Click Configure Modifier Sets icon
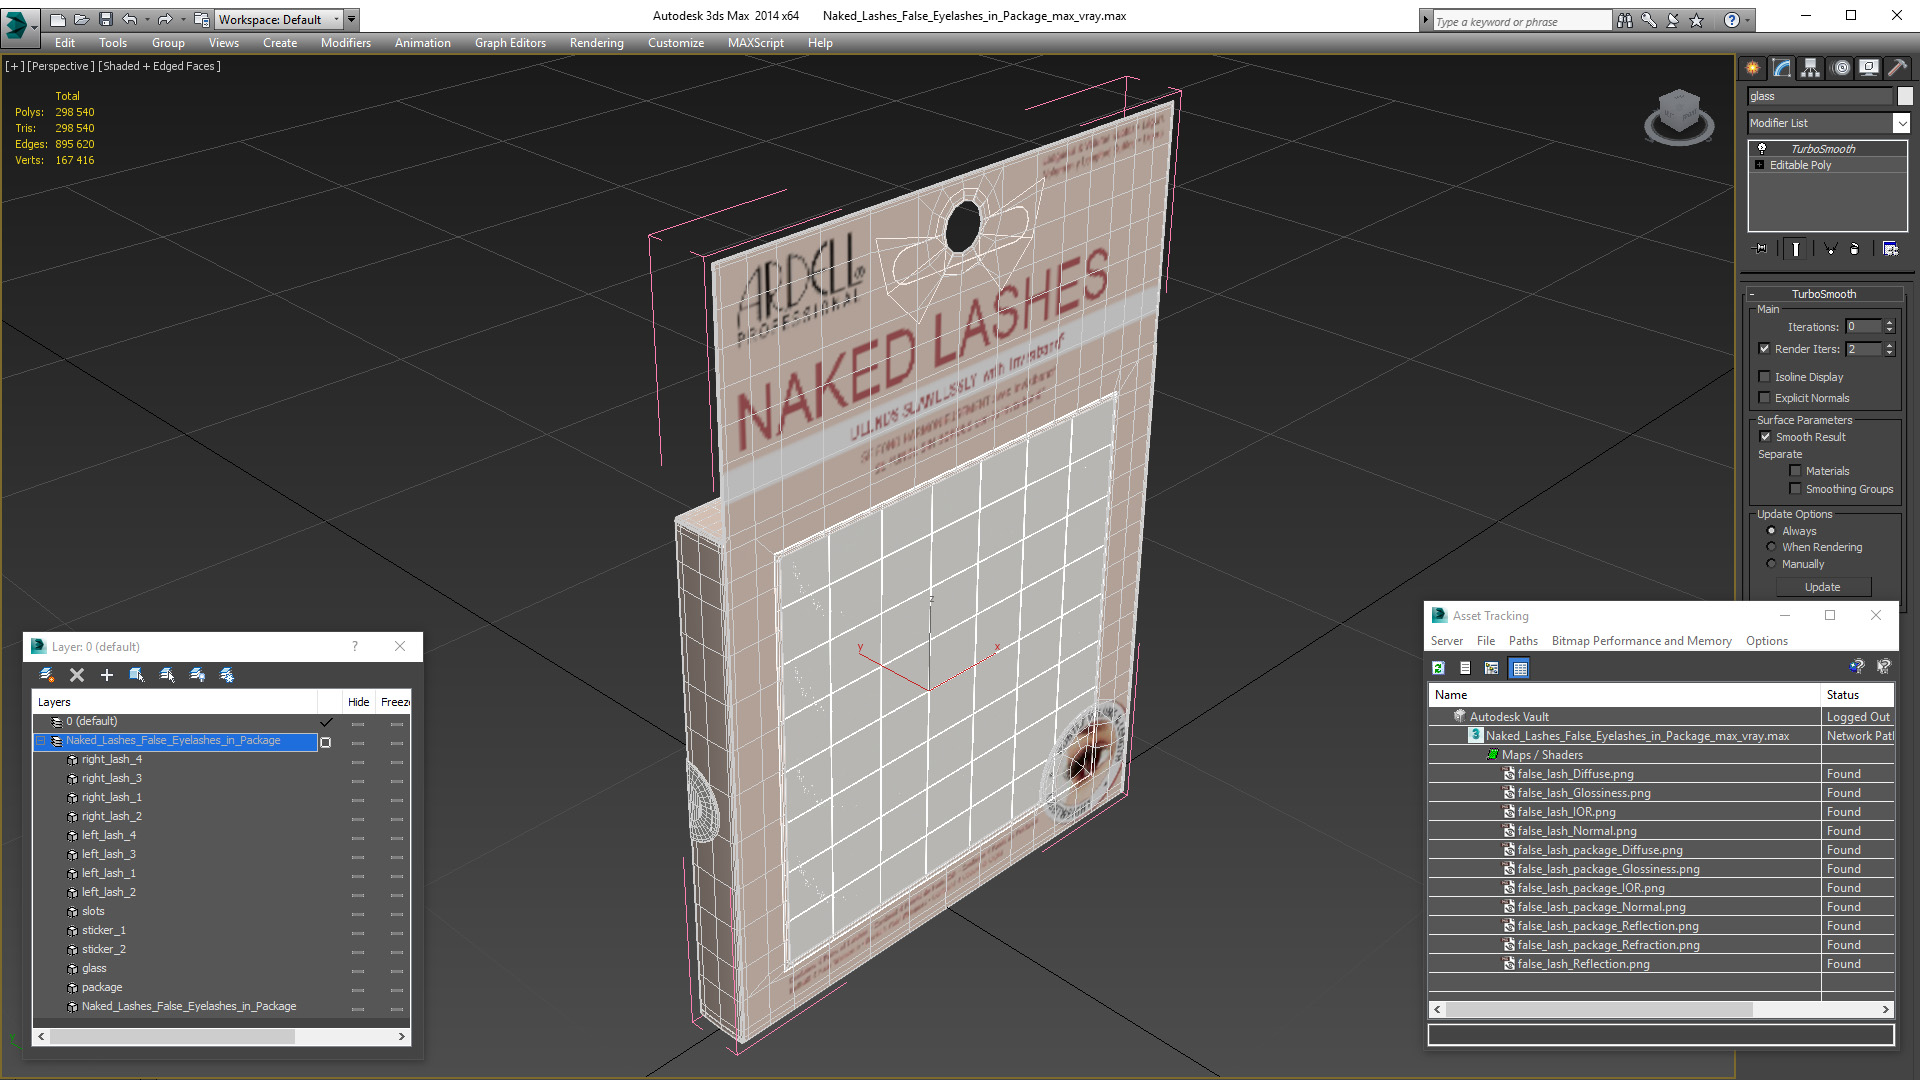This screenshot has width=1920, height=1080. 1890,249
